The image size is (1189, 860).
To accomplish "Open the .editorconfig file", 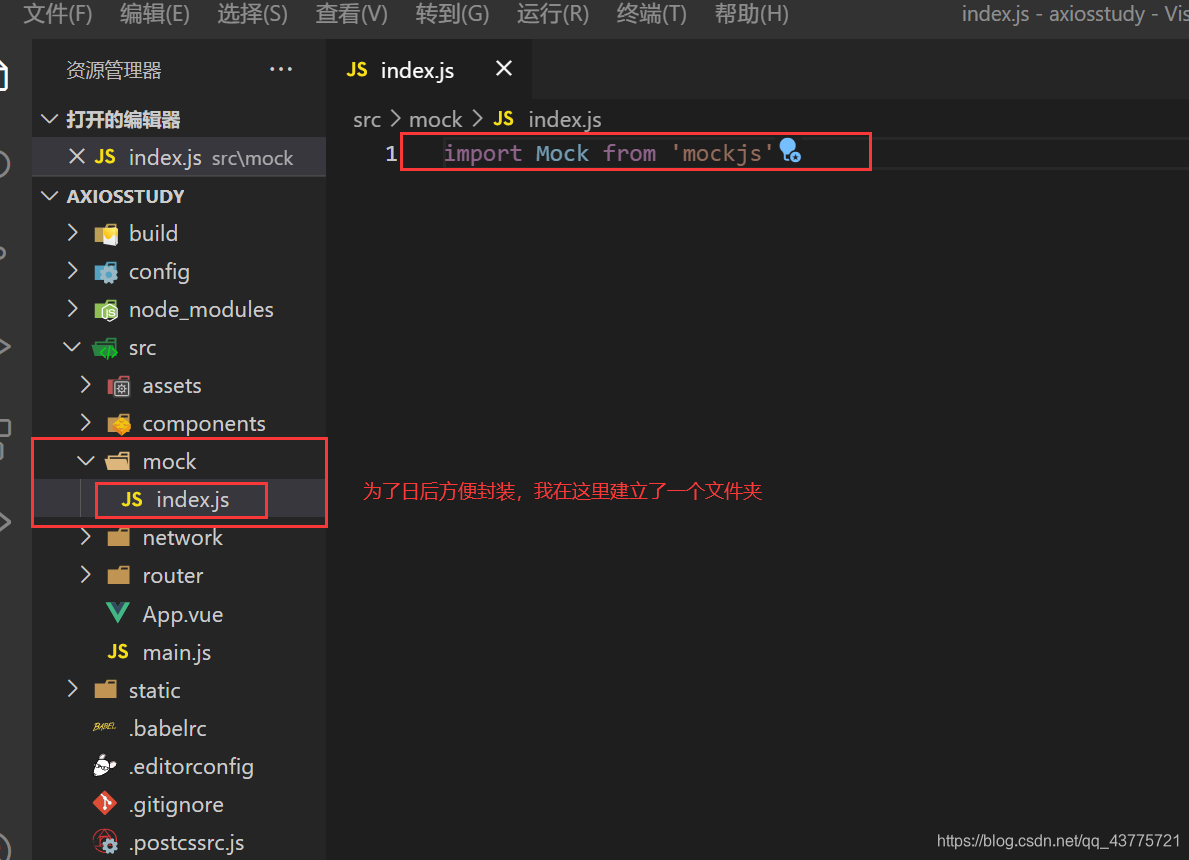I will tap(191, 766).
